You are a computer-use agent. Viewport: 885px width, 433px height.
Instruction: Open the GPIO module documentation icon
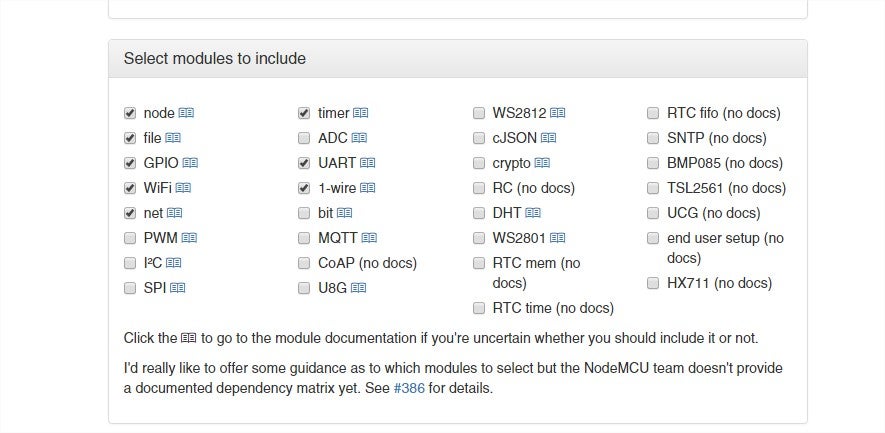tap(190, 163)
